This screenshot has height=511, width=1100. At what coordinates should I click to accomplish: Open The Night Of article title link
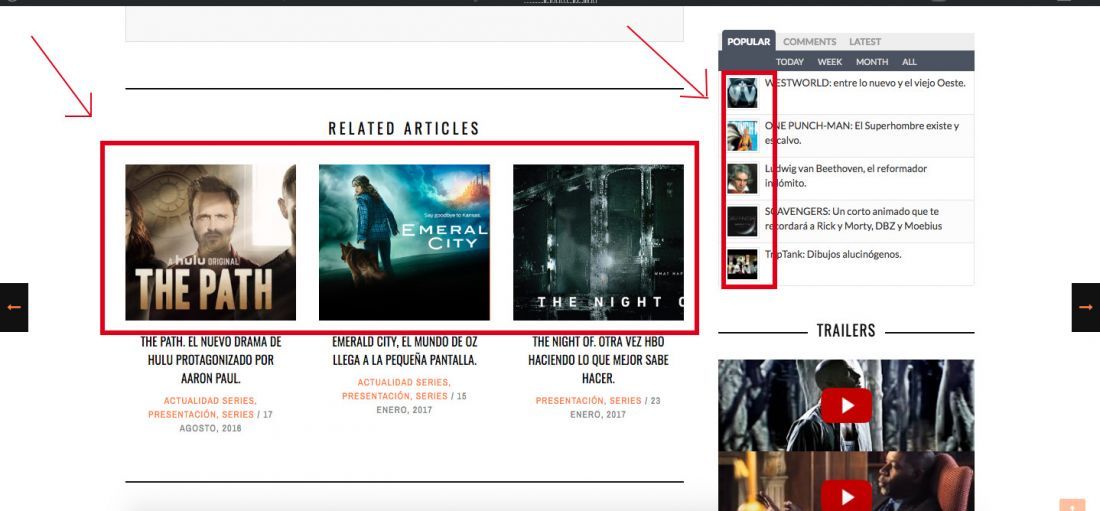[x=598, y=360]
